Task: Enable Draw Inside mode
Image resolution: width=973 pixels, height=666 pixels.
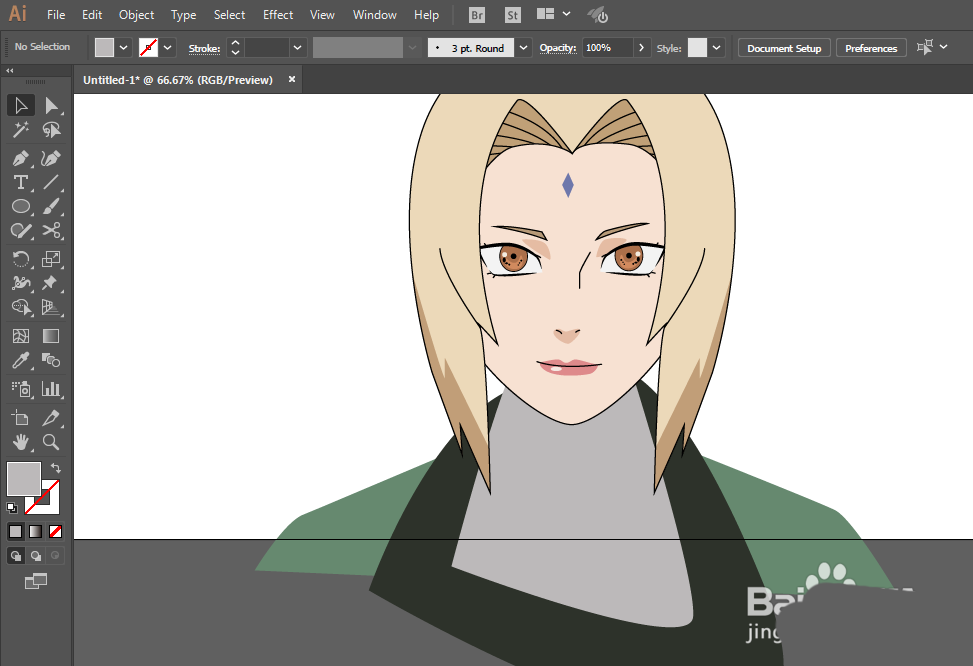Action: click(x=55, y=556)
